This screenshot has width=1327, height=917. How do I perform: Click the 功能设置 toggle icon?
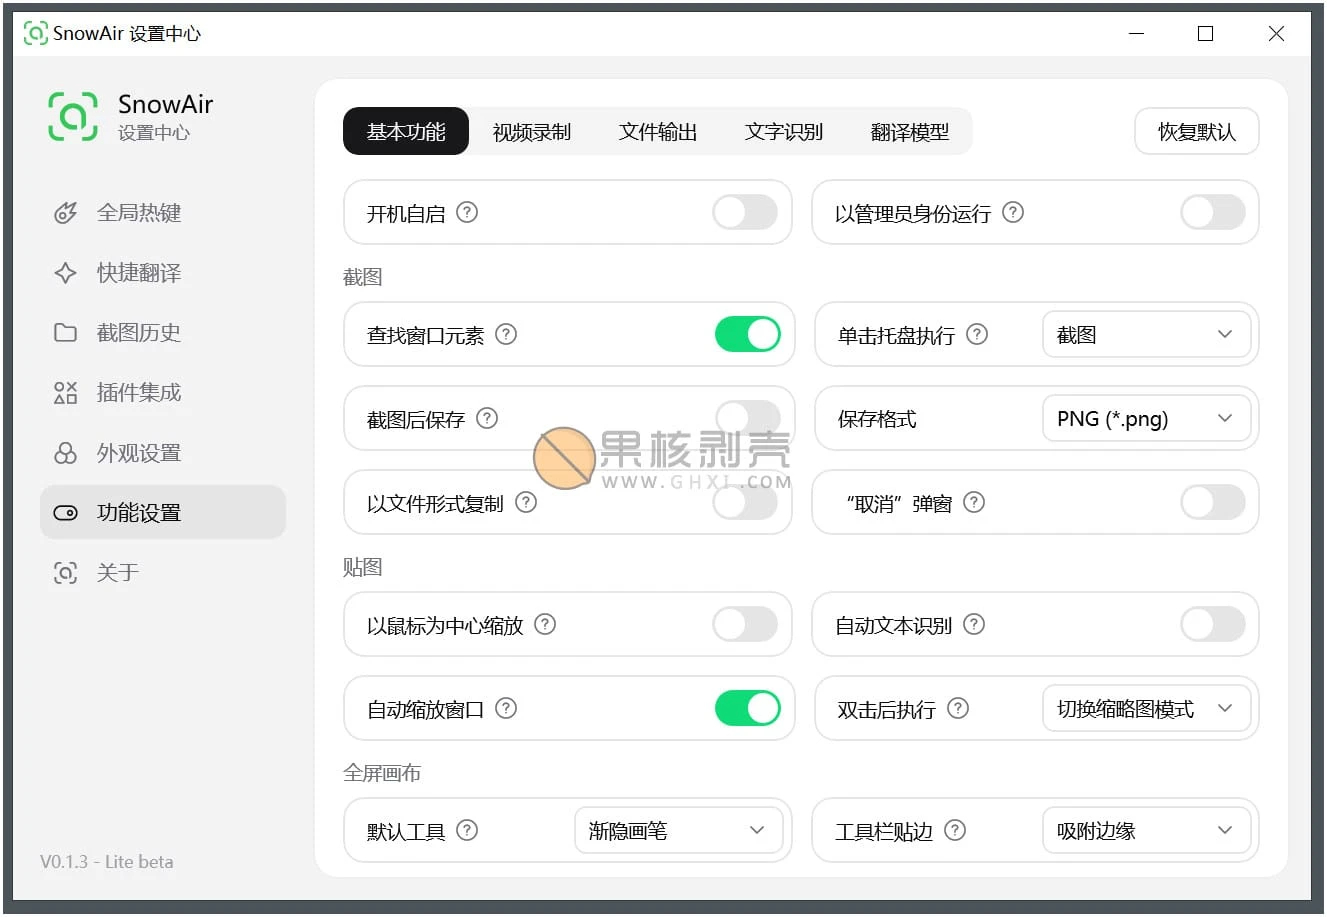tap(65, 513)
